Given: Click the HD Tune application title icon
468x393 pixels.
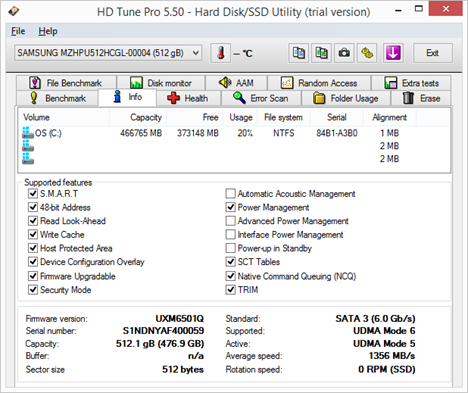Looking at the screenshot, I should (x=14, y=11).
